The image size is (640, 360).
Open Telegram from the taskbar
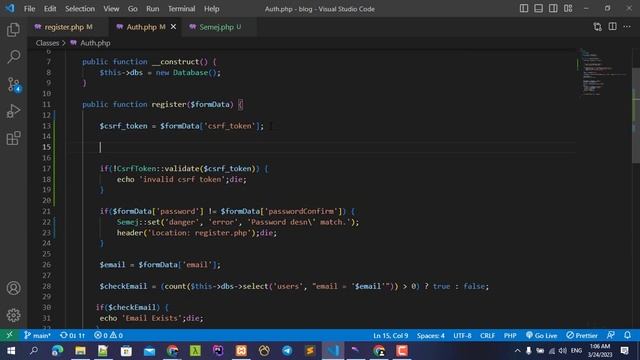[287, 351]
